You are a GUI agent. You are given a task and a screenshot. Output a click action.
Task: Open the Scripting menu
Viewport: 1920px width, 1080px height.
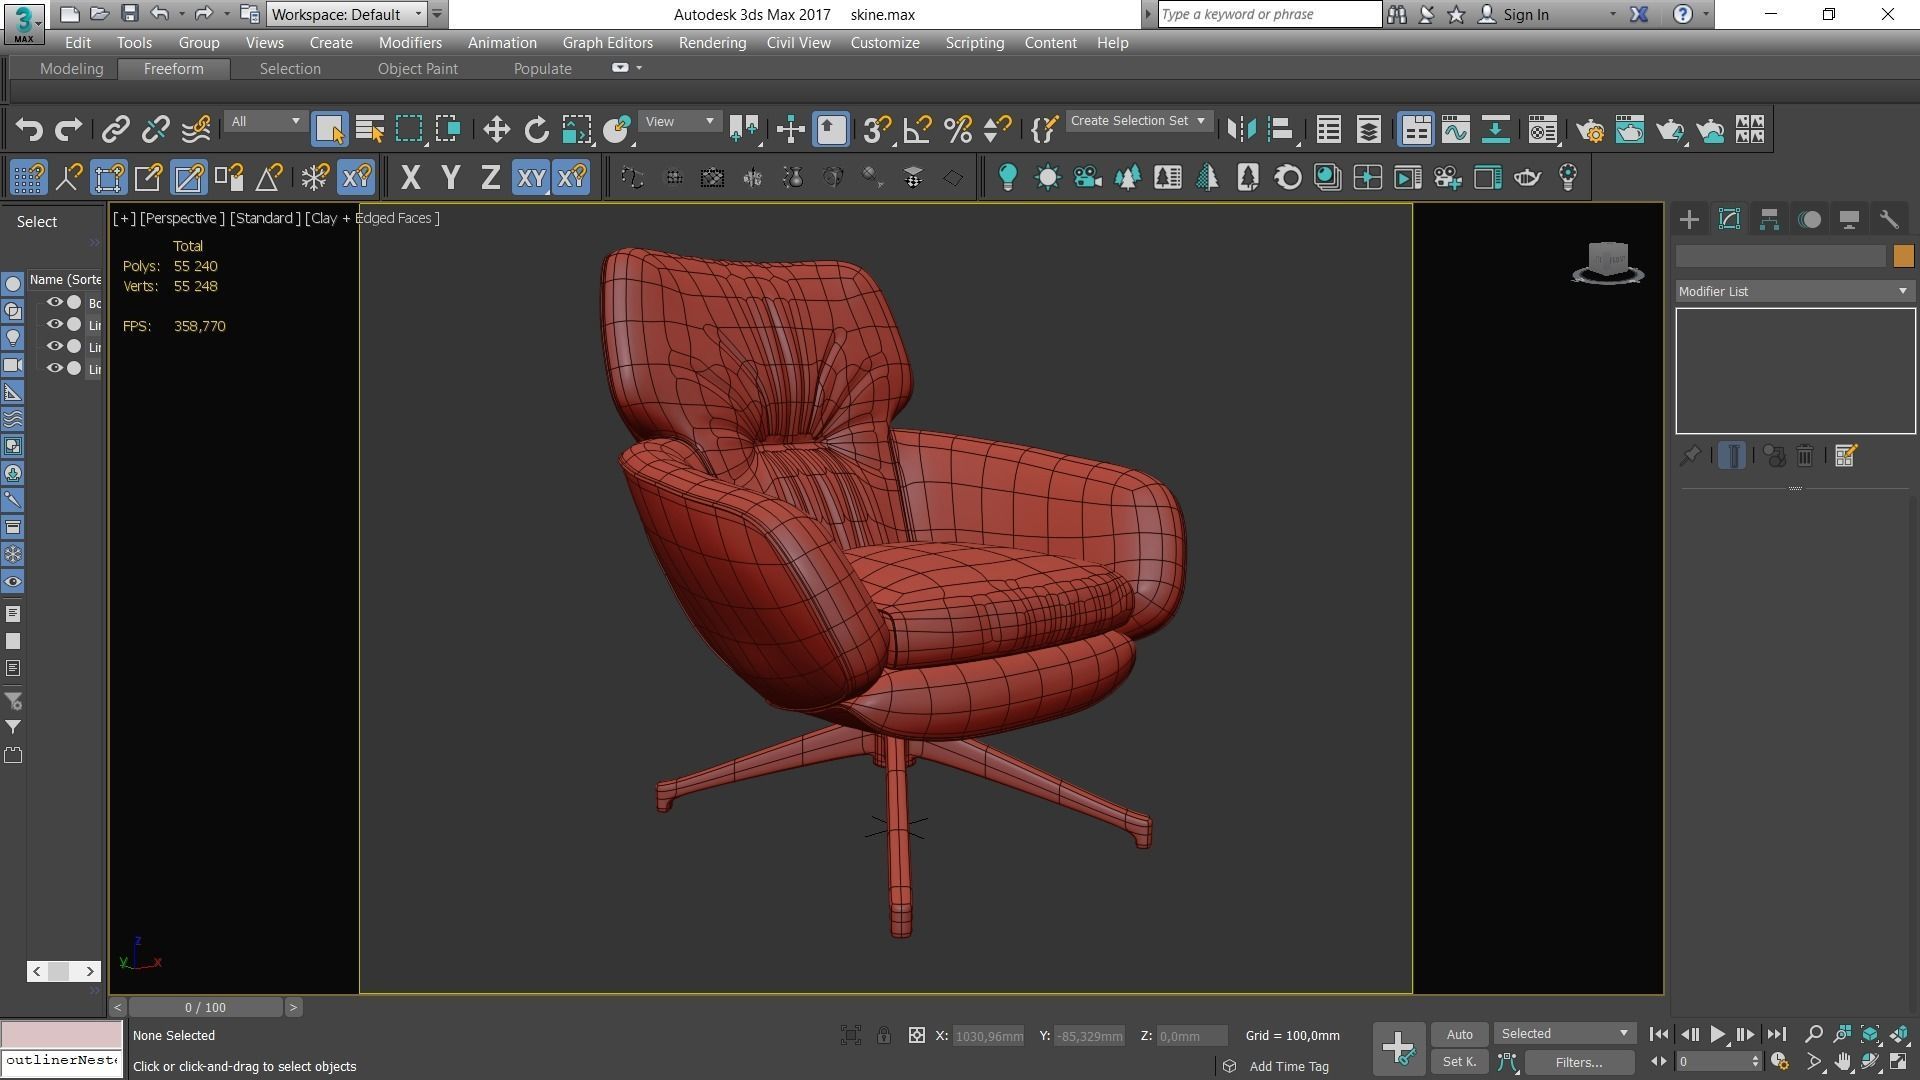click(974, 43)
